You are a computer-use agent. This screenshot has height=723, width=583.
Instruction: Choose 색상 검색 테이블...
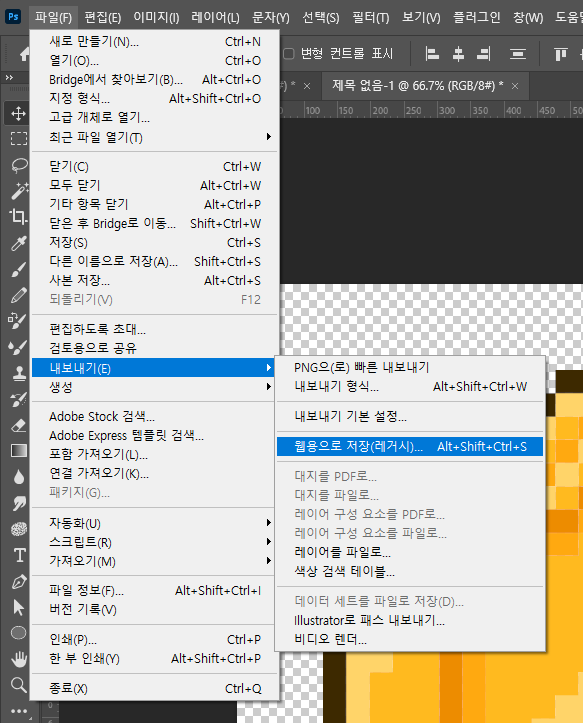[x=410, y=571]
